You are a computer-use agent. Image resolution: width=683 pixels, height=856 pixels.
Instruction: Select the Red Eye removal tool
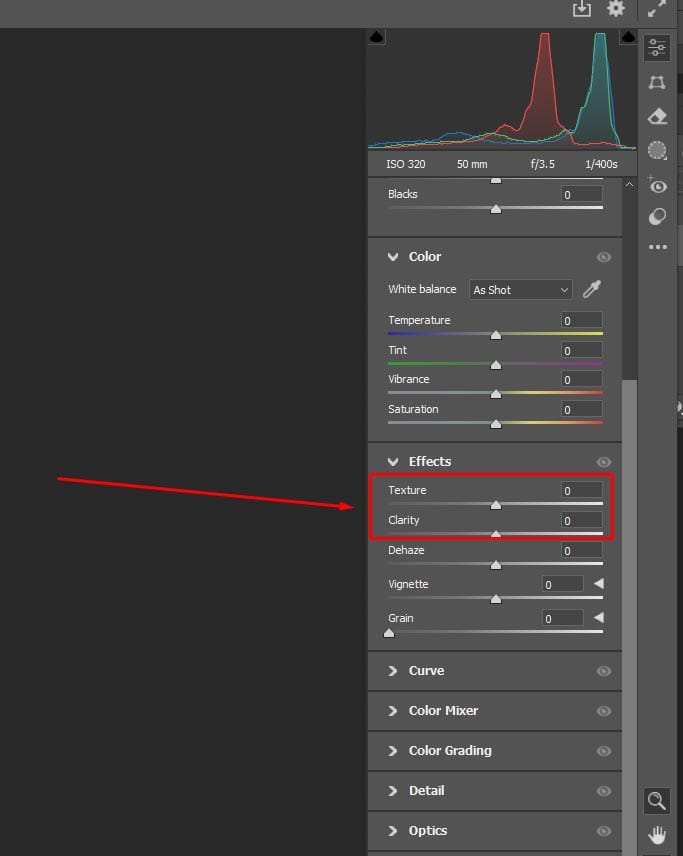[657, 186]
